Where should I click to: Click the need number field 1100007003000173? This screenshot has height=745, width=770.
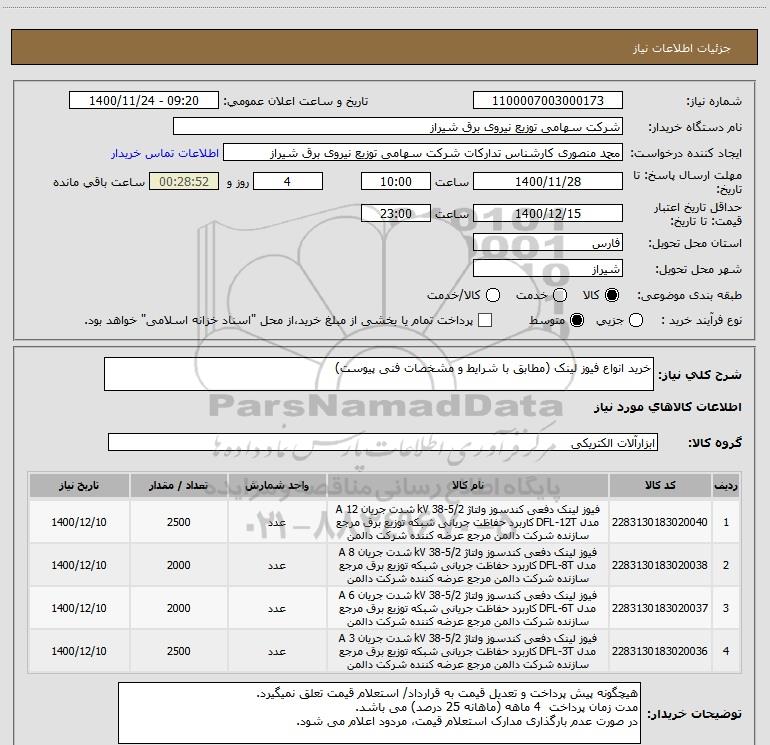(x=548, y=101)
